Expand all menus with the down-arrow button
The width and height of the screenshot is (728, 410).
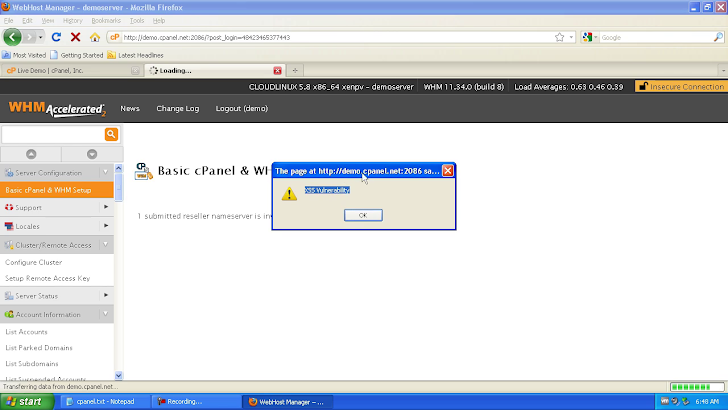click(92, 154)
